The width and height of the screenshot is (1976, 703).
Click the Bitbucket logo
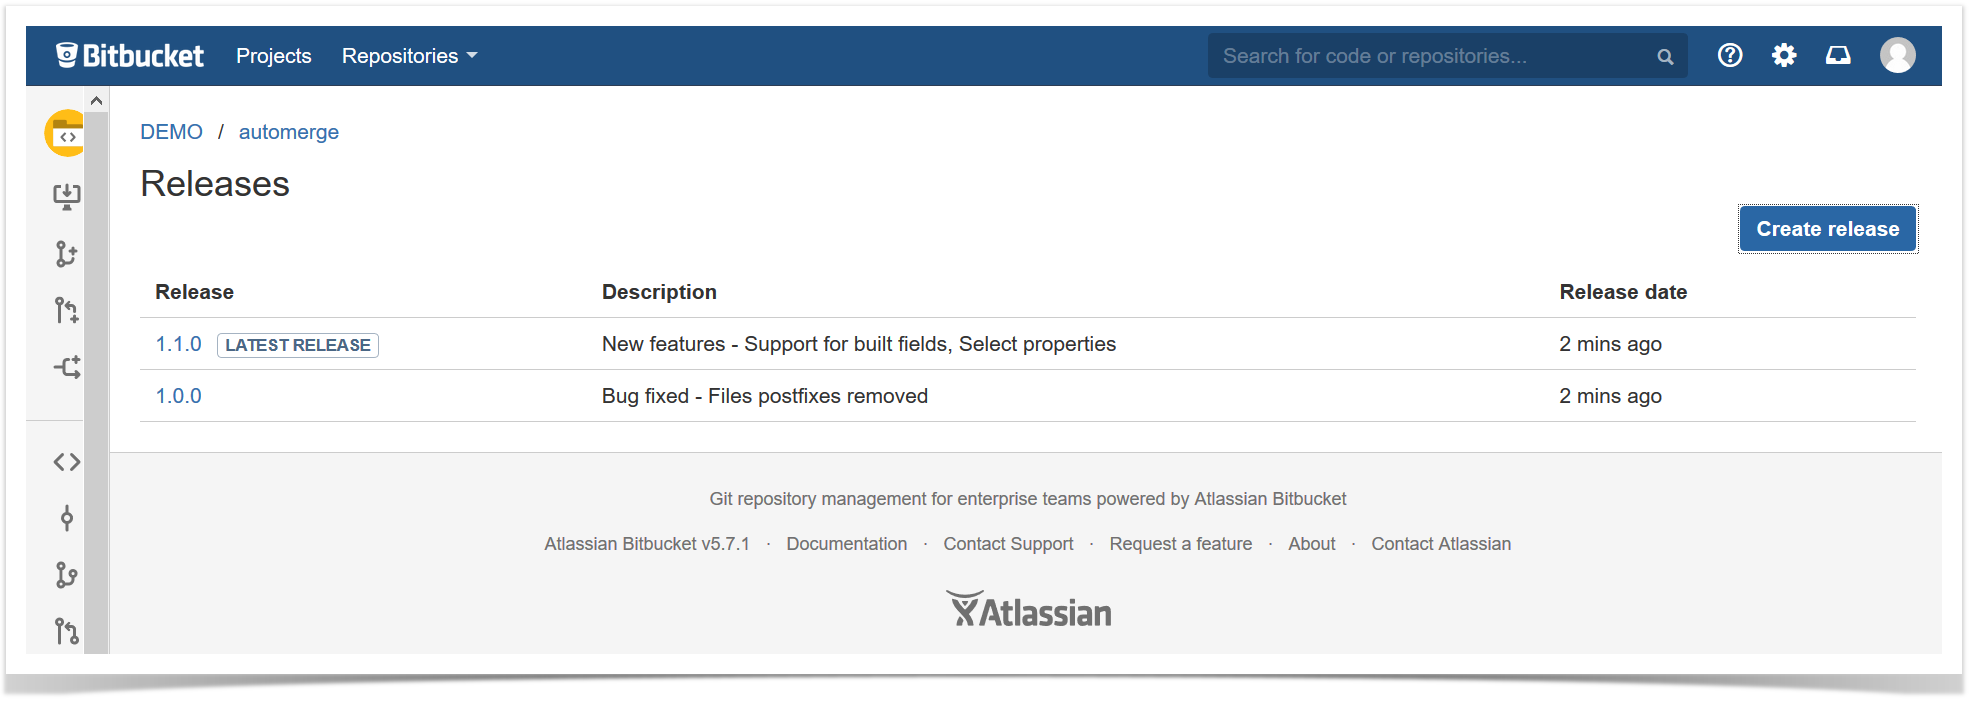[130, 56]
